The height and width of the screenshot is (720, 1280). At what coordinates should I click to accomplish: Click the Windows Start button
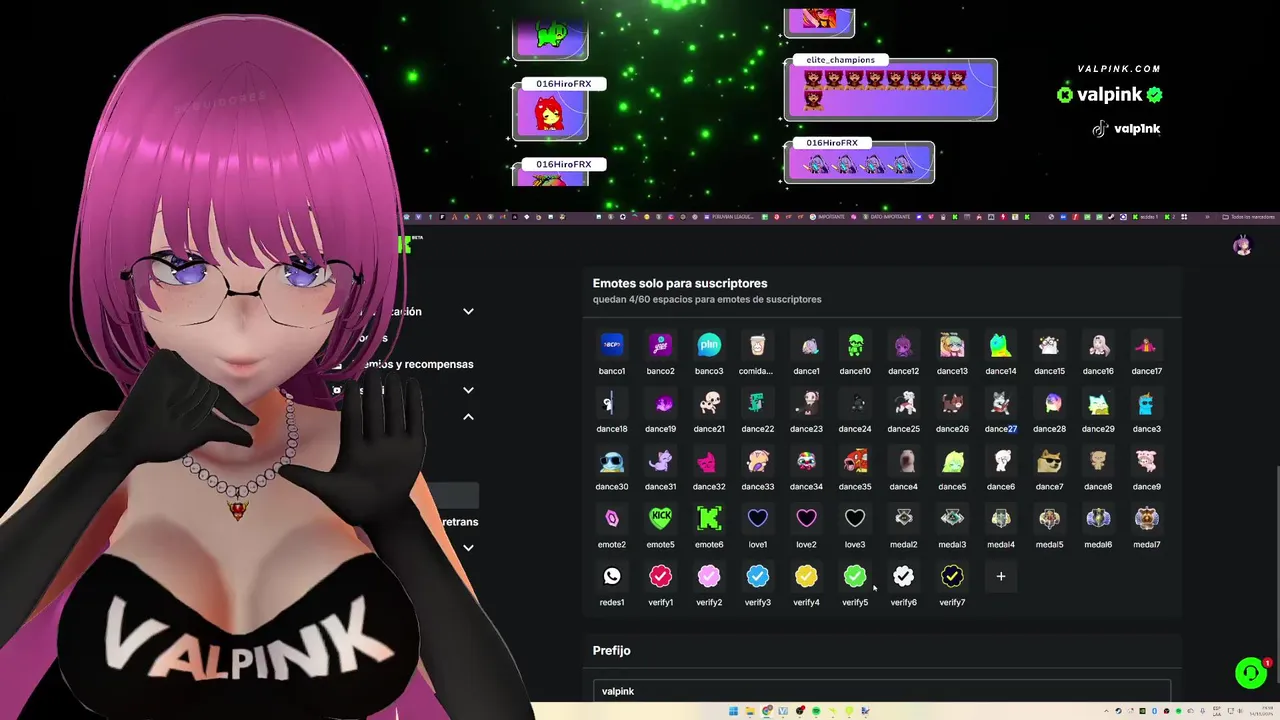[x=733, y=712]
